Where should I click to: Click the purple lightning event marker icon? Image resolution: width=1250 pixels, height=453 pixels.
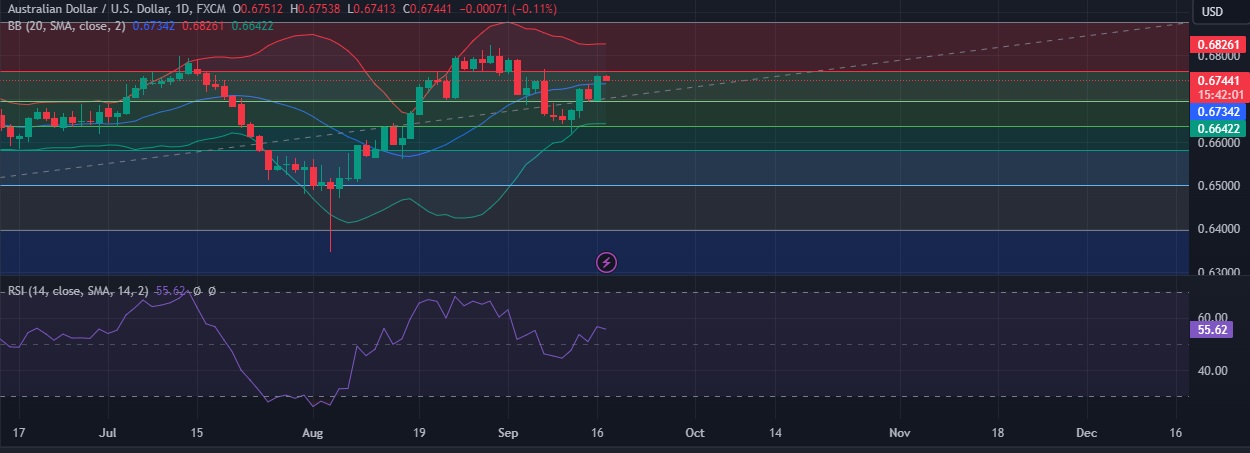(607, 263)
